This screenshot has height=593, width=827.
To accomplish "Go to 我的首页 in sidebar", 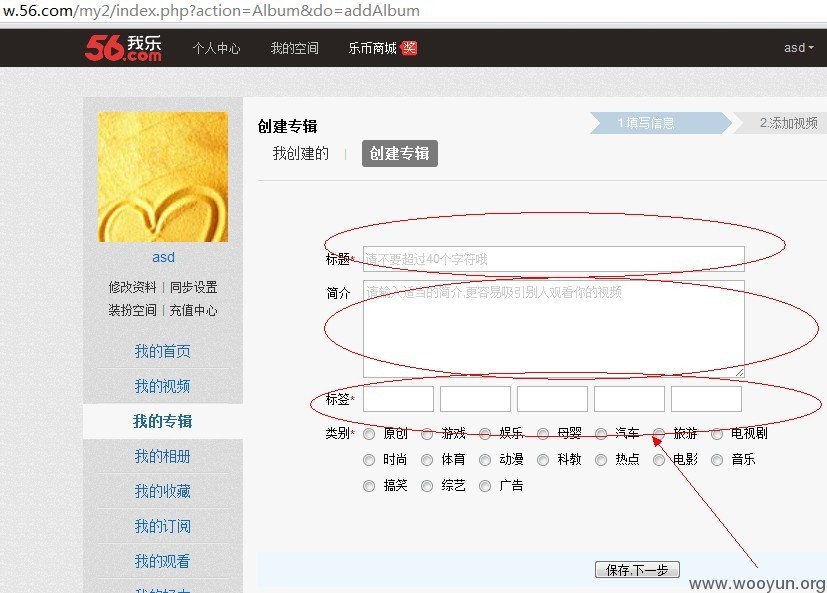I will [x=162, y=351].
